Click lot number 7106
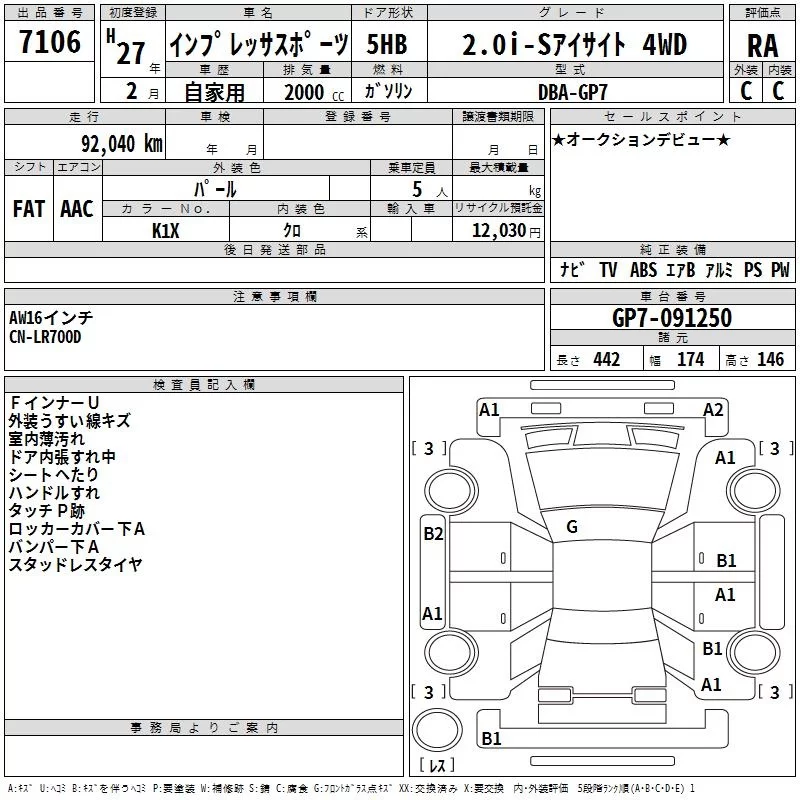Image resolution: width=800 pixels, height=800 pixels. click(50, 43)
